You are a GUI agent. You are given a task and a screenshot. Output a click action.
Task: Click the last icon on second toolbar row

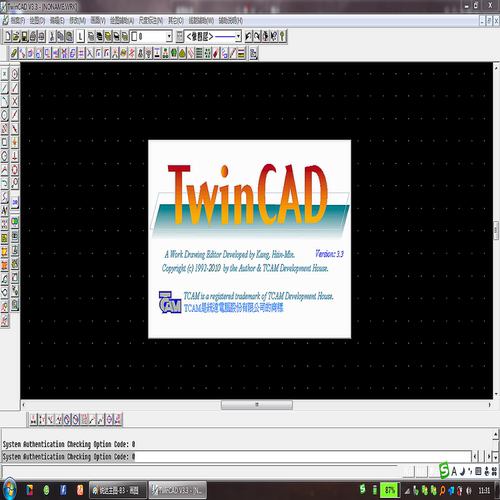253,53
